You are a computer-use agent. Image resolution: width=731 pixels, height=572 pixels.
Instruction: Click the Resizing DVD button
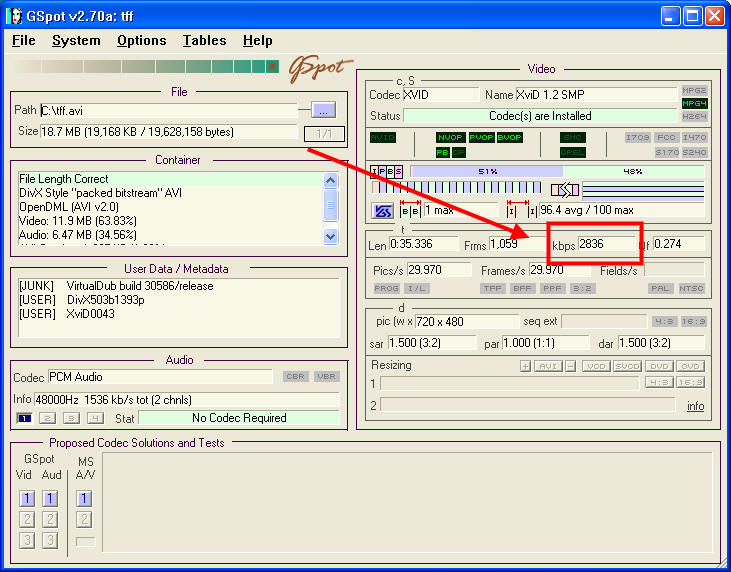point(659,366)
